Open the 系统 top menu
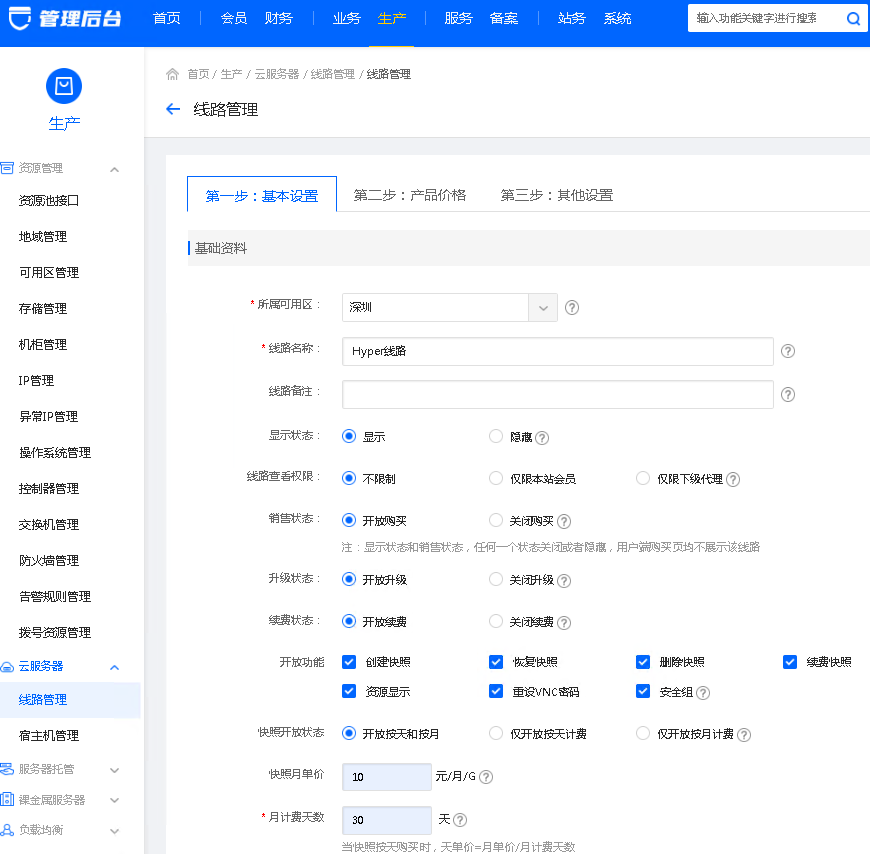This screenshot has height=854, width=870. pyautogui.click(x=618, y=18)
